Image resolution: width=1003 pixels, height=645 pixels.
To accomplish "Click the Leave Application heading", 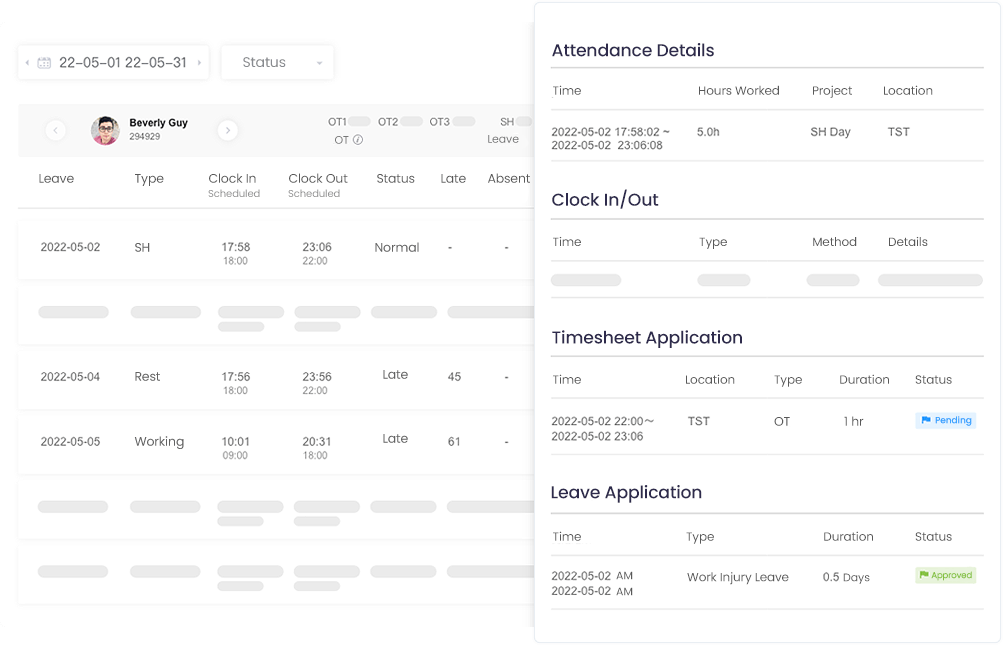I will point(626,493).
